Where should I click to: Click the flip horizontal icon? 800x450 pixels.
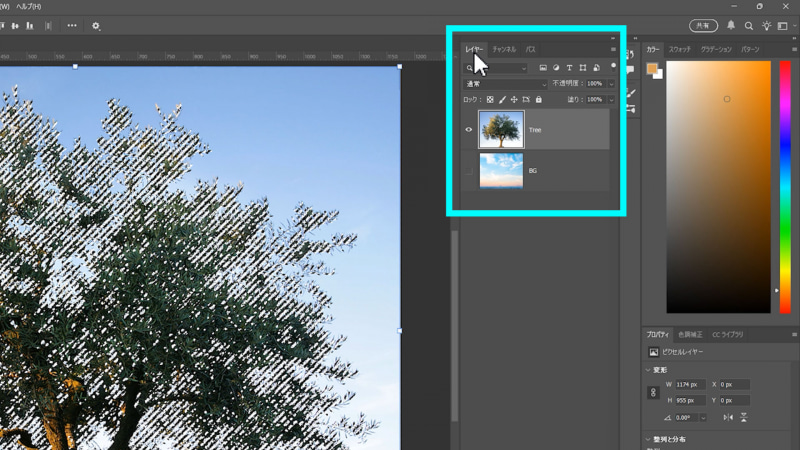point(728,417)
